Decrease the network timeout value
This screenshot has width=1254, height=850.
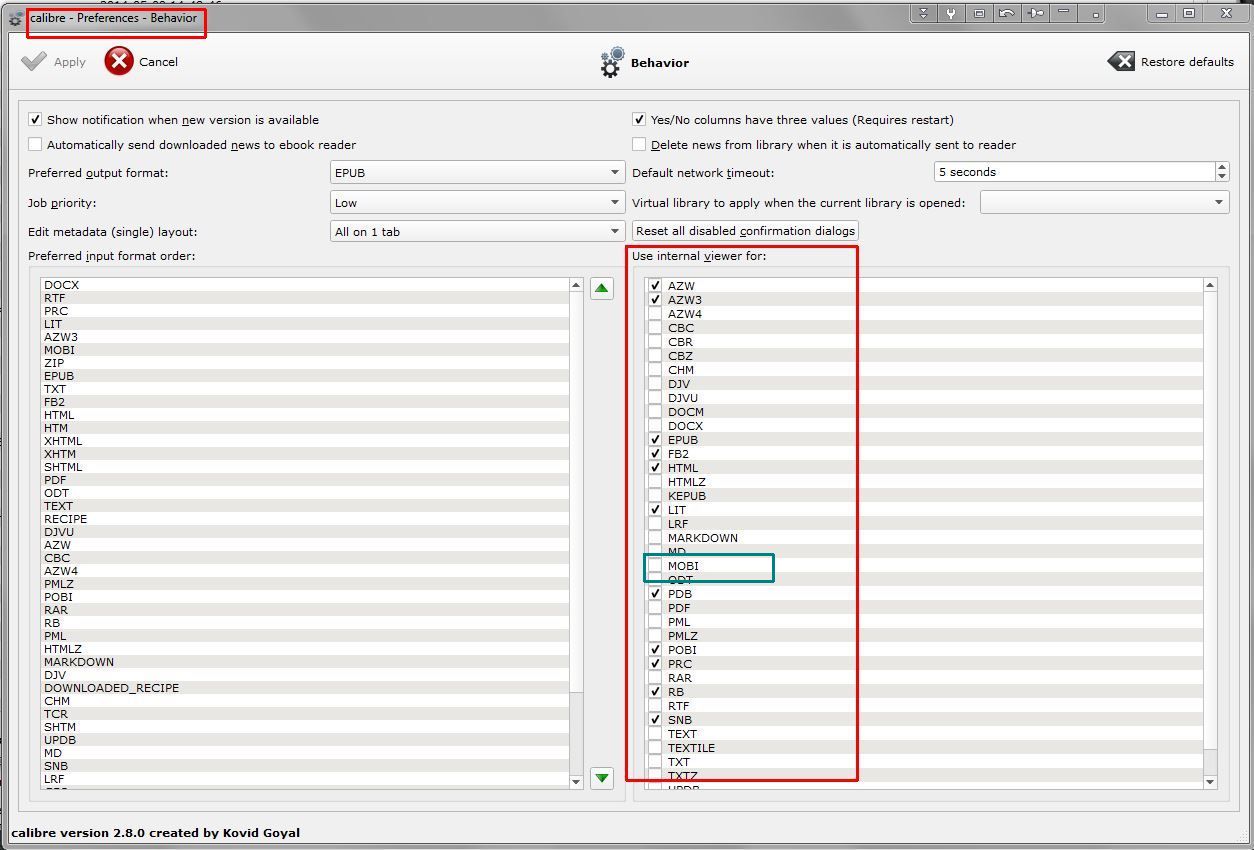[x=1222, y=177]
